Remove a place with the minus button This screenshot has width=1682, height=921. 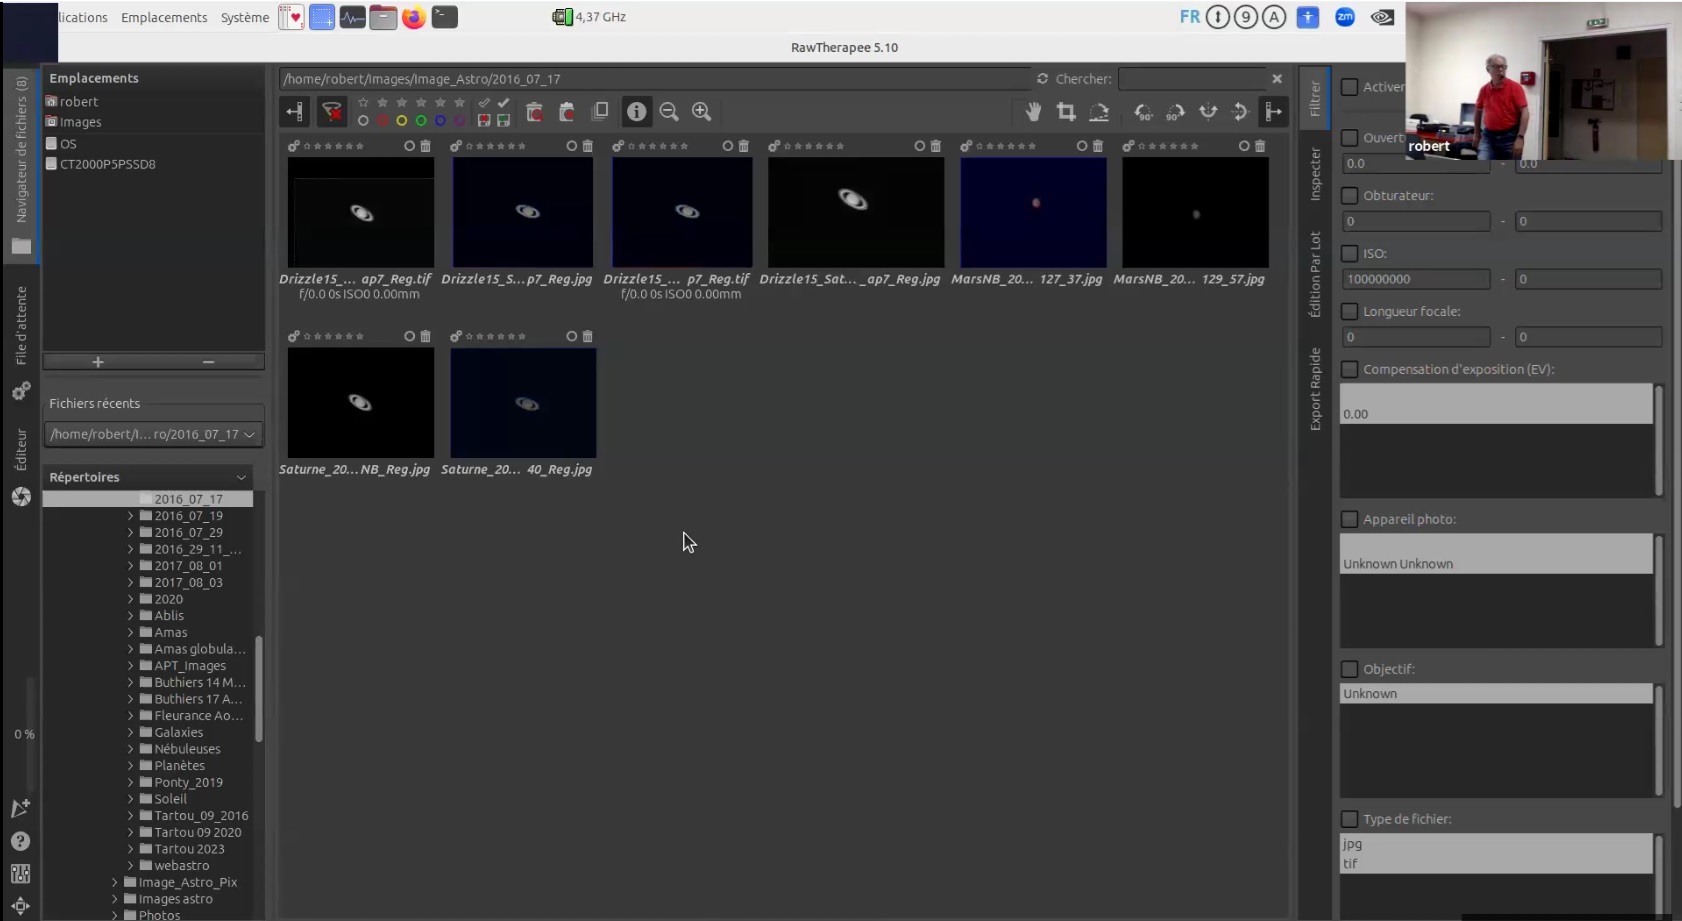(208, 362)
